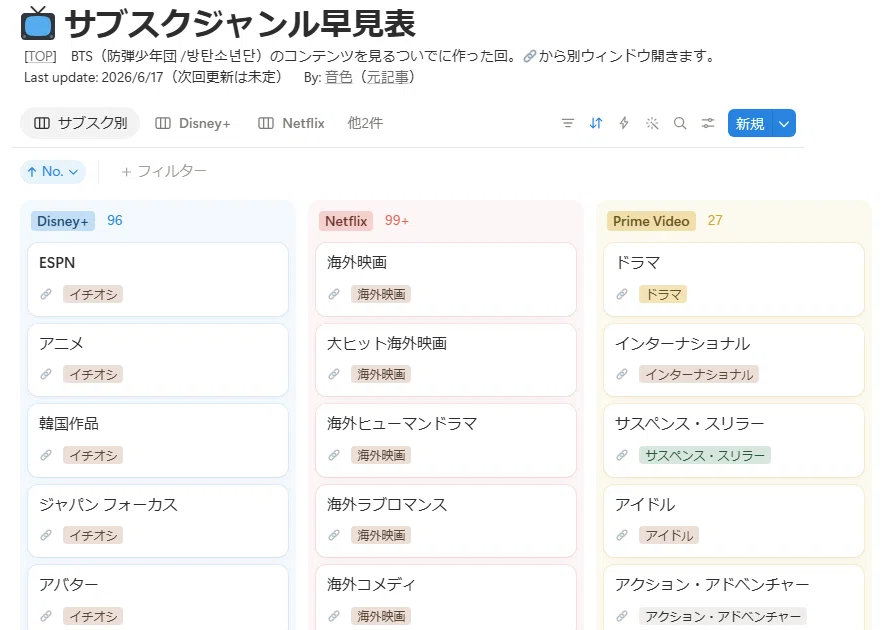This screenshot has height=630, width=881.
Task: Open the 海外ラブロマンス card title
Action: (x=387, y=505)
